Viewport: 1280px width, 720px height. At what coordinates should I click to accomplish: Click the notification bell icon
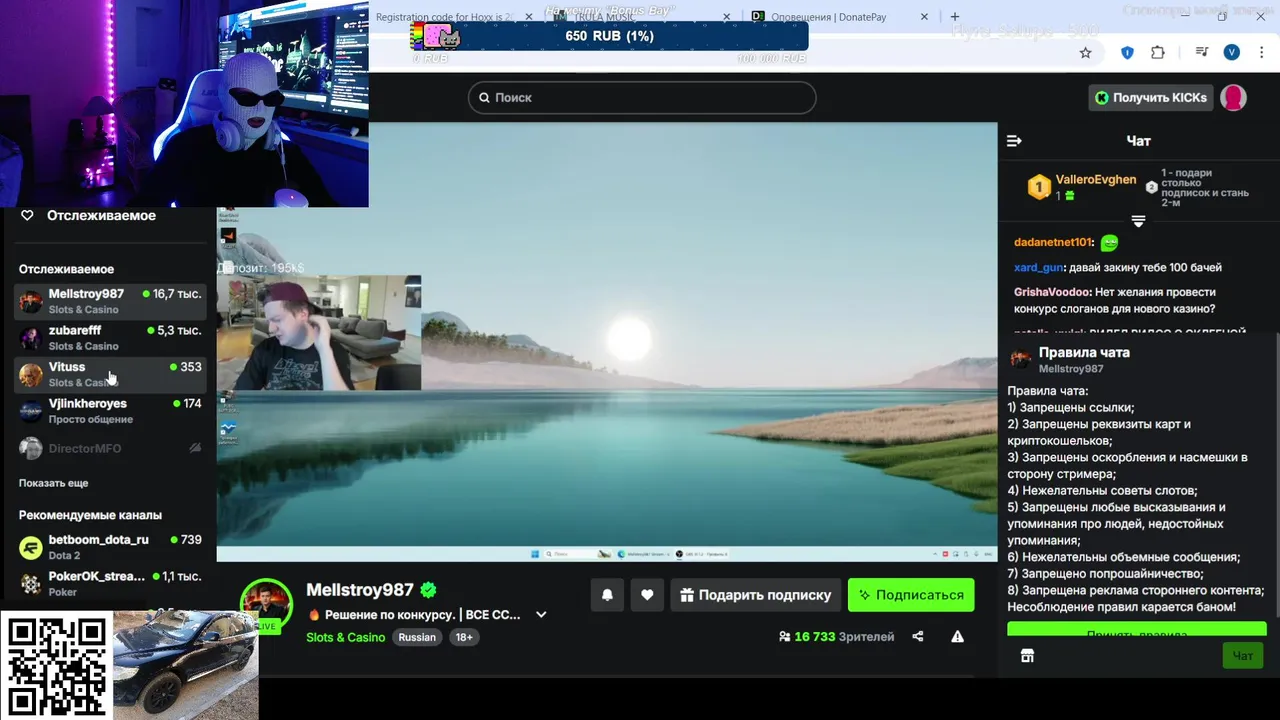607,595
